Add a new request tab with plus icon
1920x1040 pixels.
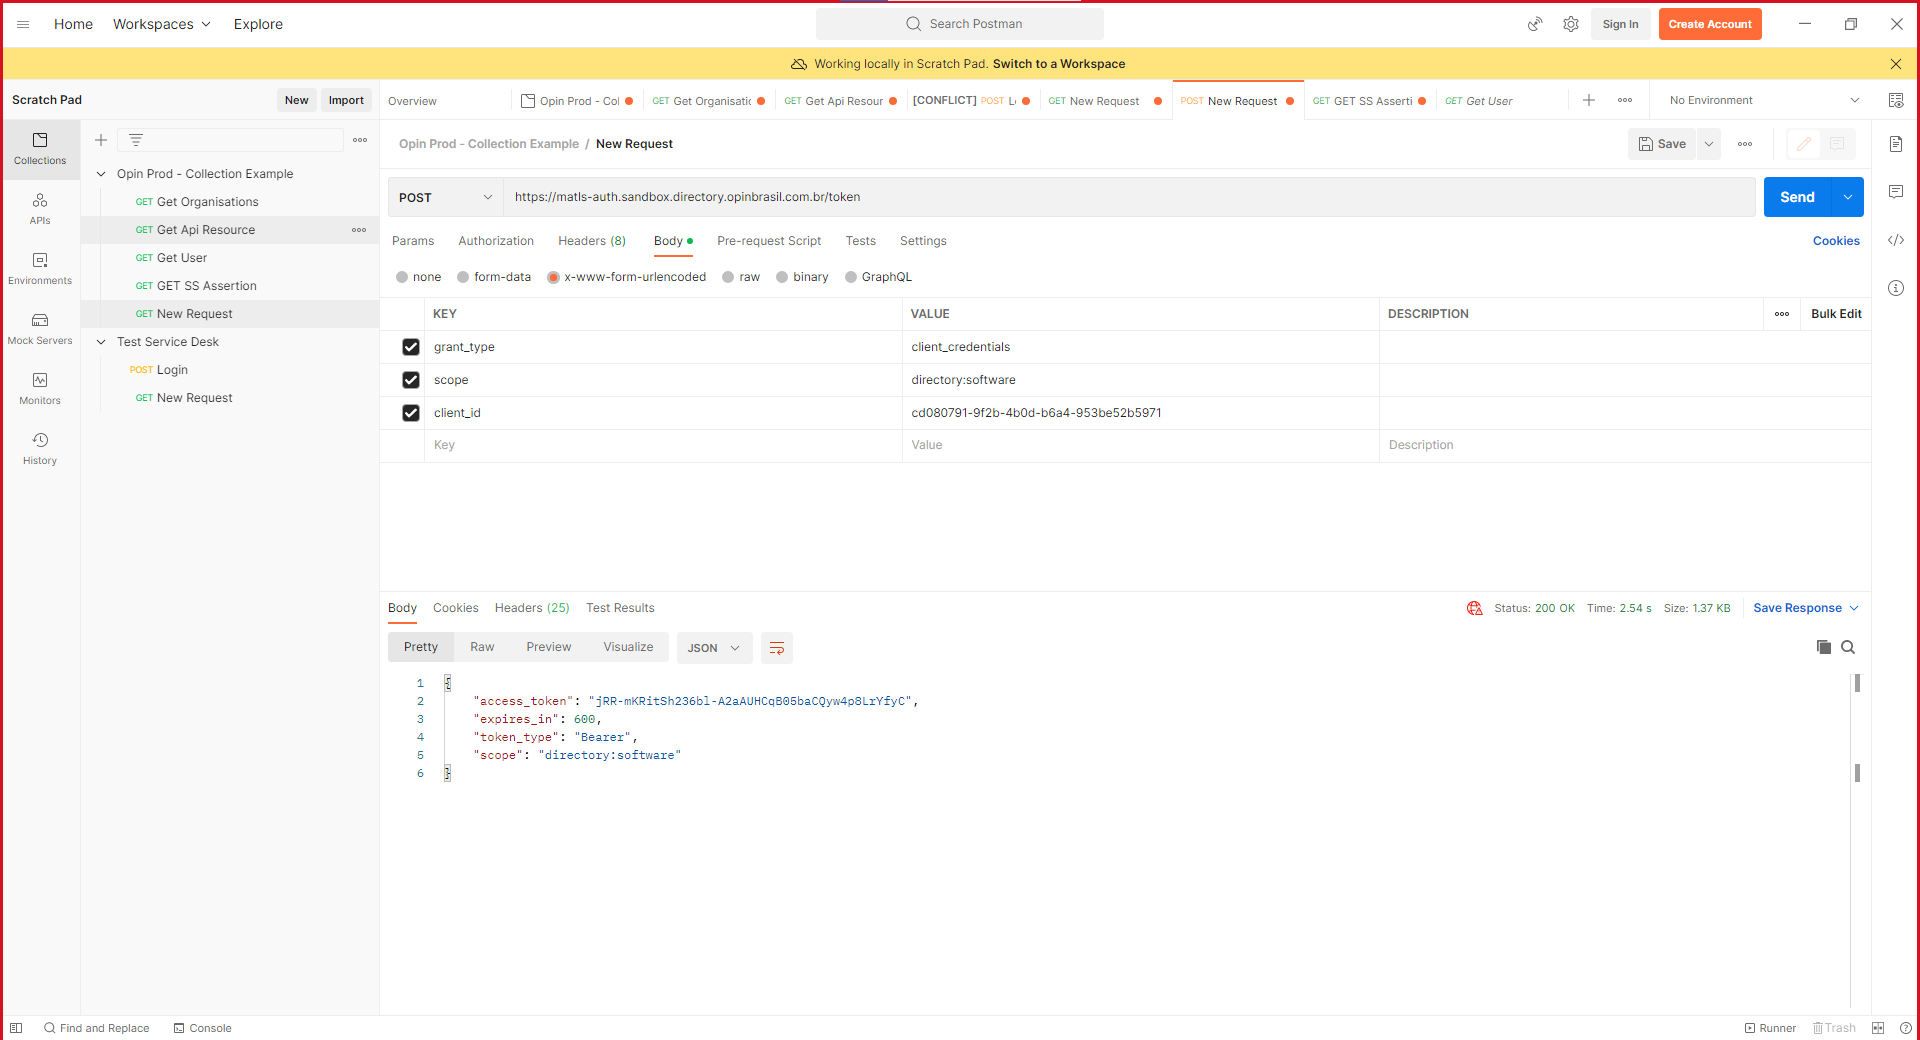click(1589, 100)
